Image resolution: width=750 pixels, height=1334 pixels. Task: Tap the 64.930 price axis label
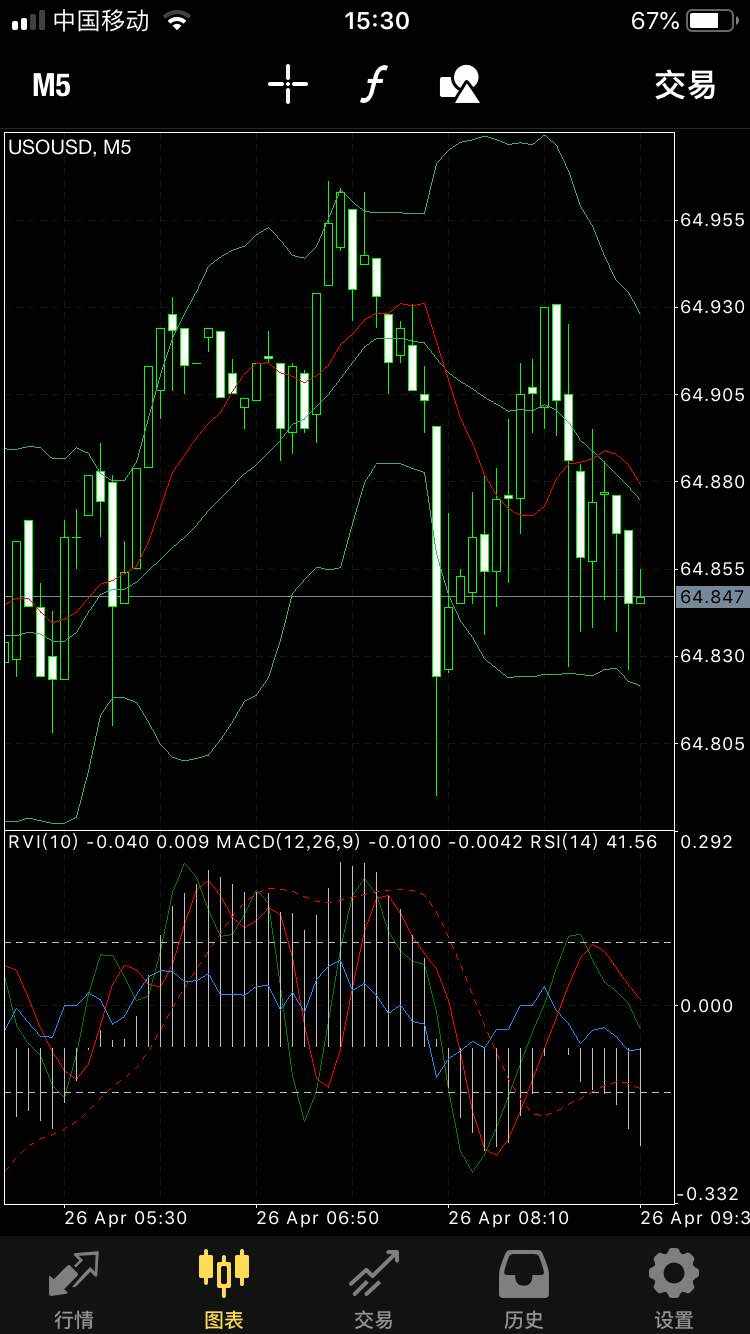(x=712, y=307)
